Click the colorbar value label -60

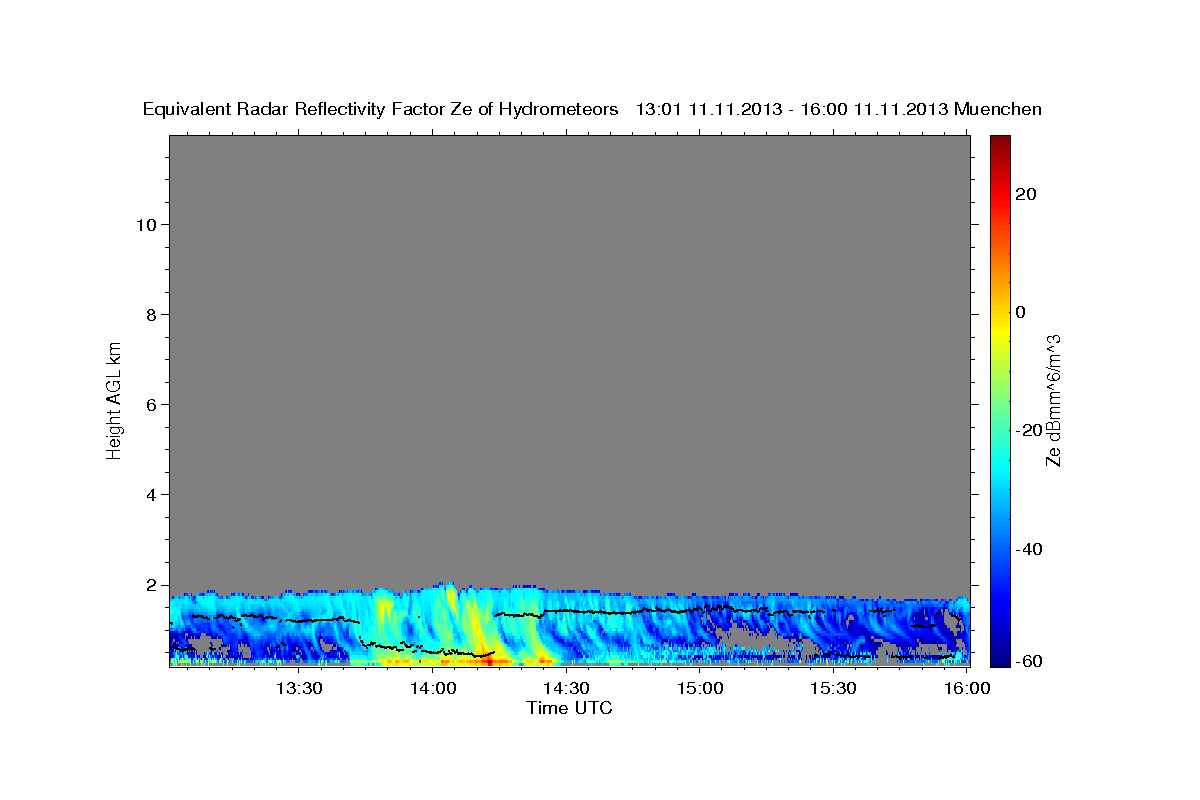pos(1027,661)
